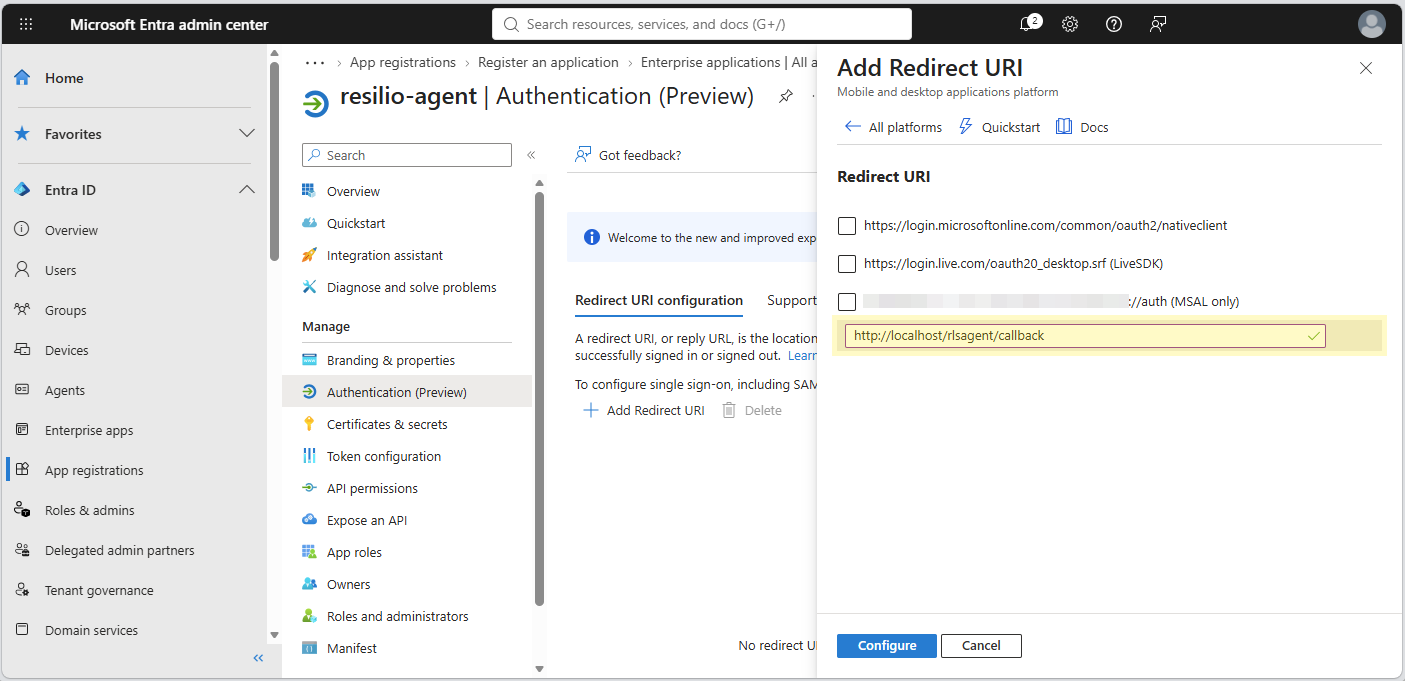
Task: Click the resource menu Search box
Action: click(407, 155)
